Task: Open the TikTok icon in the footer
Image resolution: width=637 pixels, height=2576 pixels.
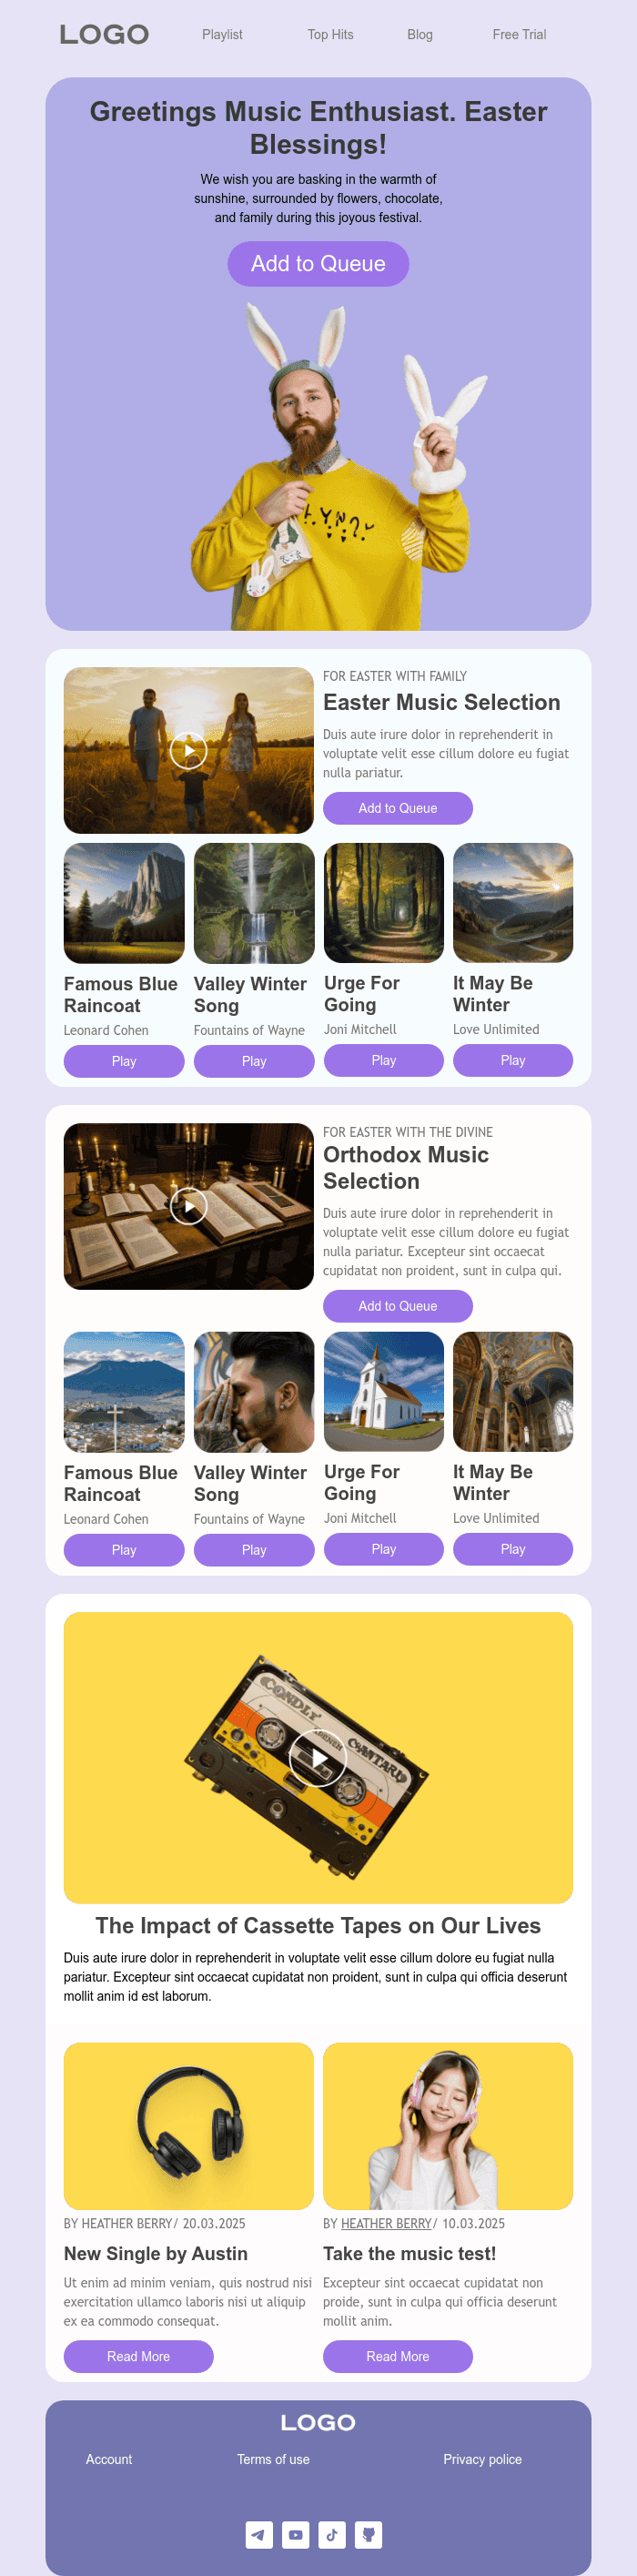Action: [332, 2534]
